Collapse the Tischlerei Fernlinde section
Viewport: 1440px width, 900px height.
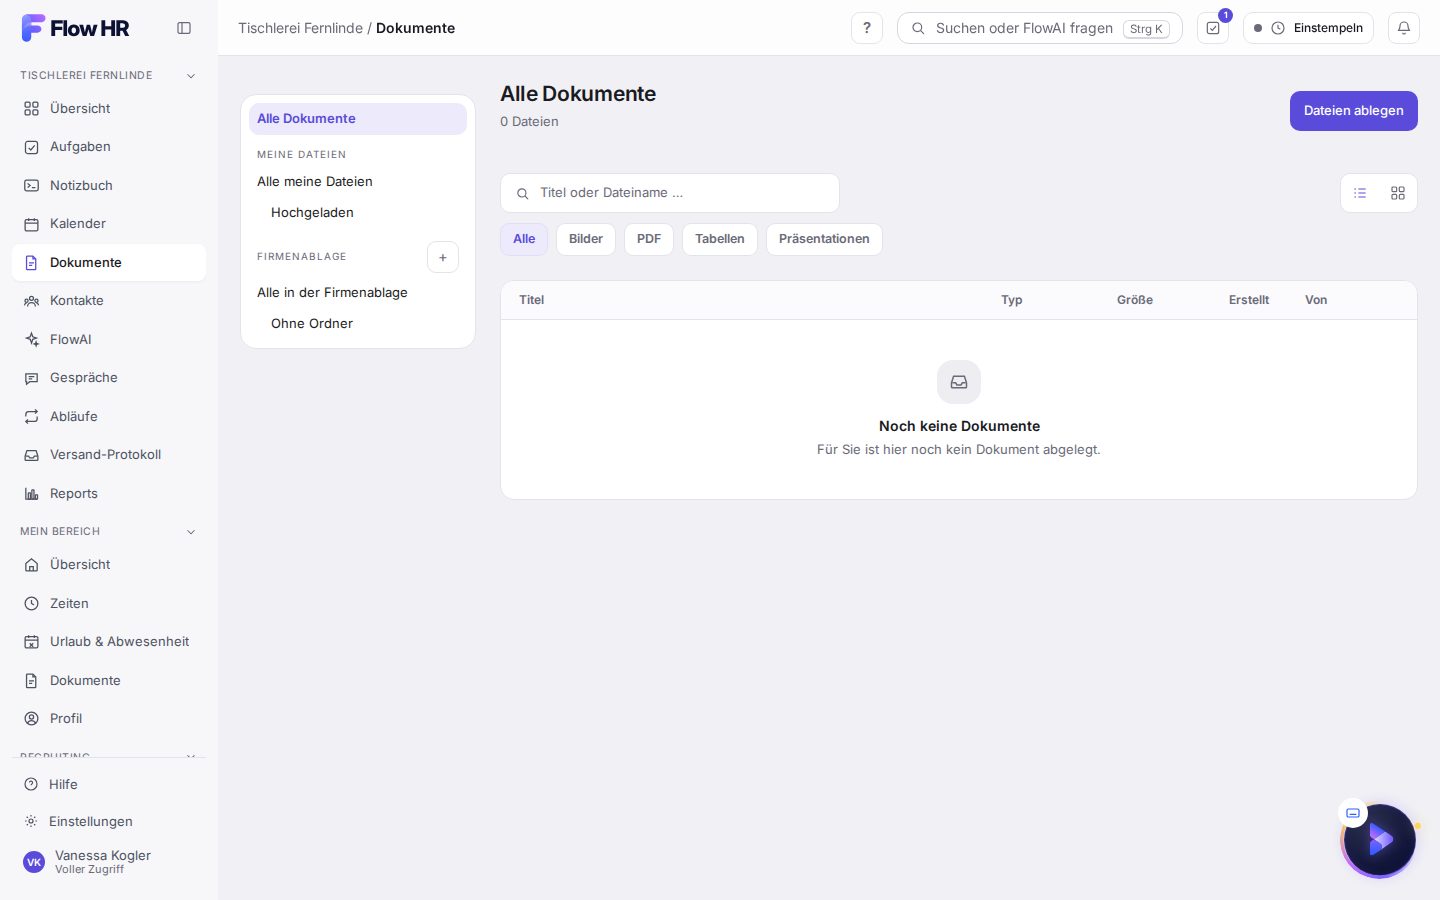(191, 76)
